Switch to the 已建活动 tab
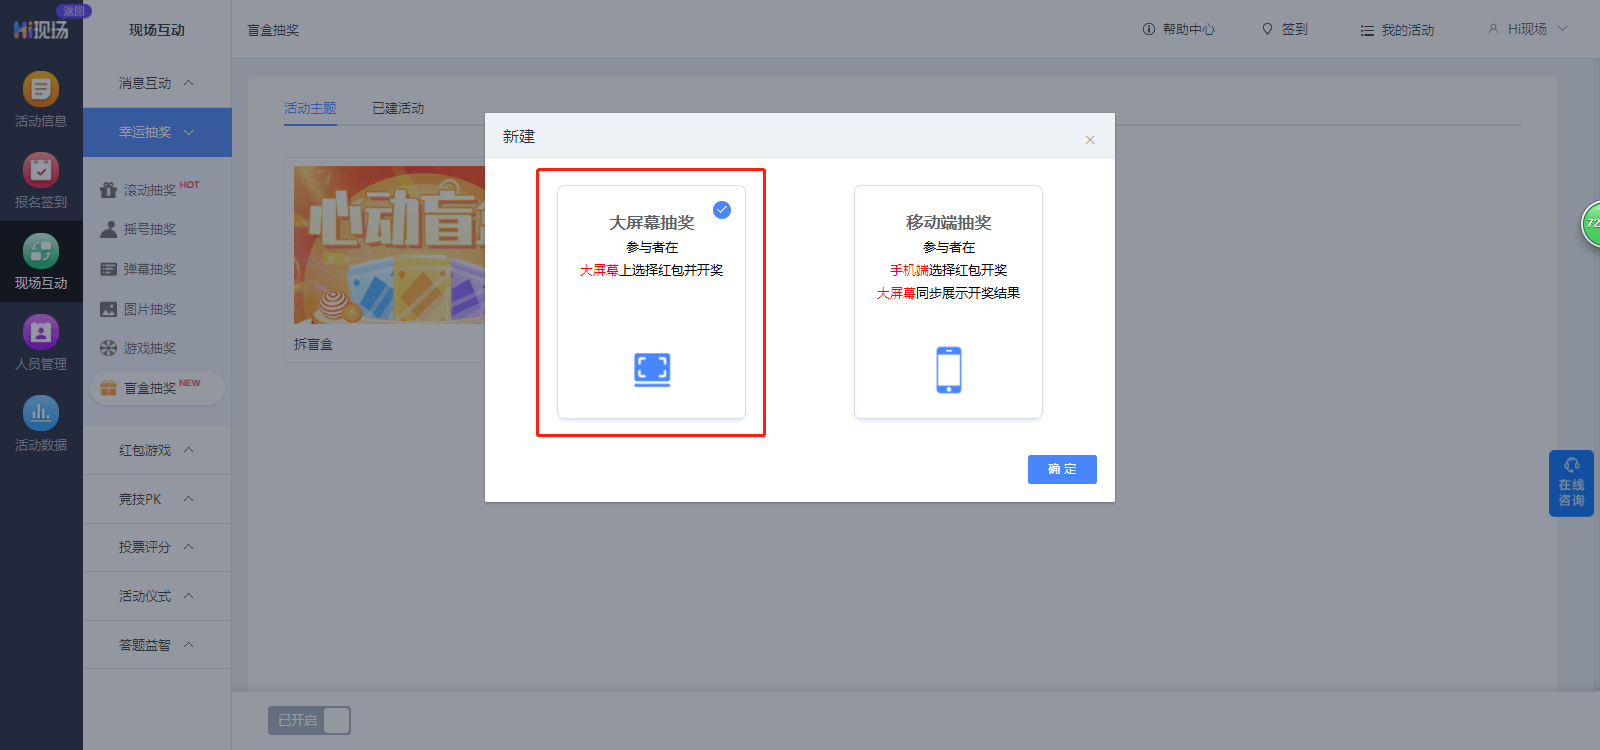 pos(398,108)
